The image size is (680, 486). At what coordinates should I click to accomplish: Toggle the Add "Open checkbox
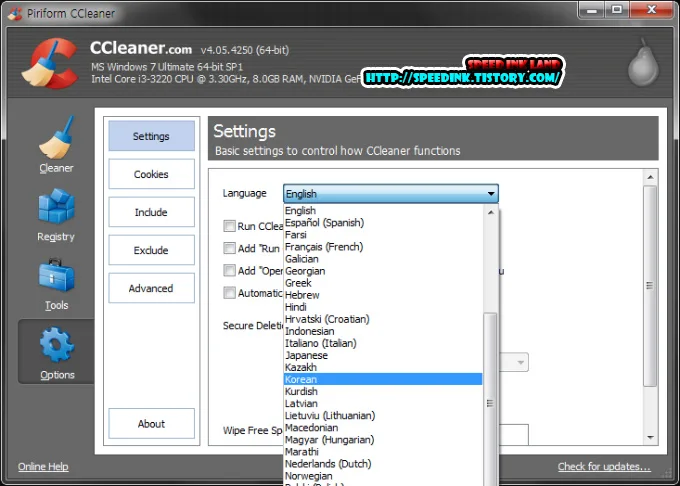[x=229, y=271]
